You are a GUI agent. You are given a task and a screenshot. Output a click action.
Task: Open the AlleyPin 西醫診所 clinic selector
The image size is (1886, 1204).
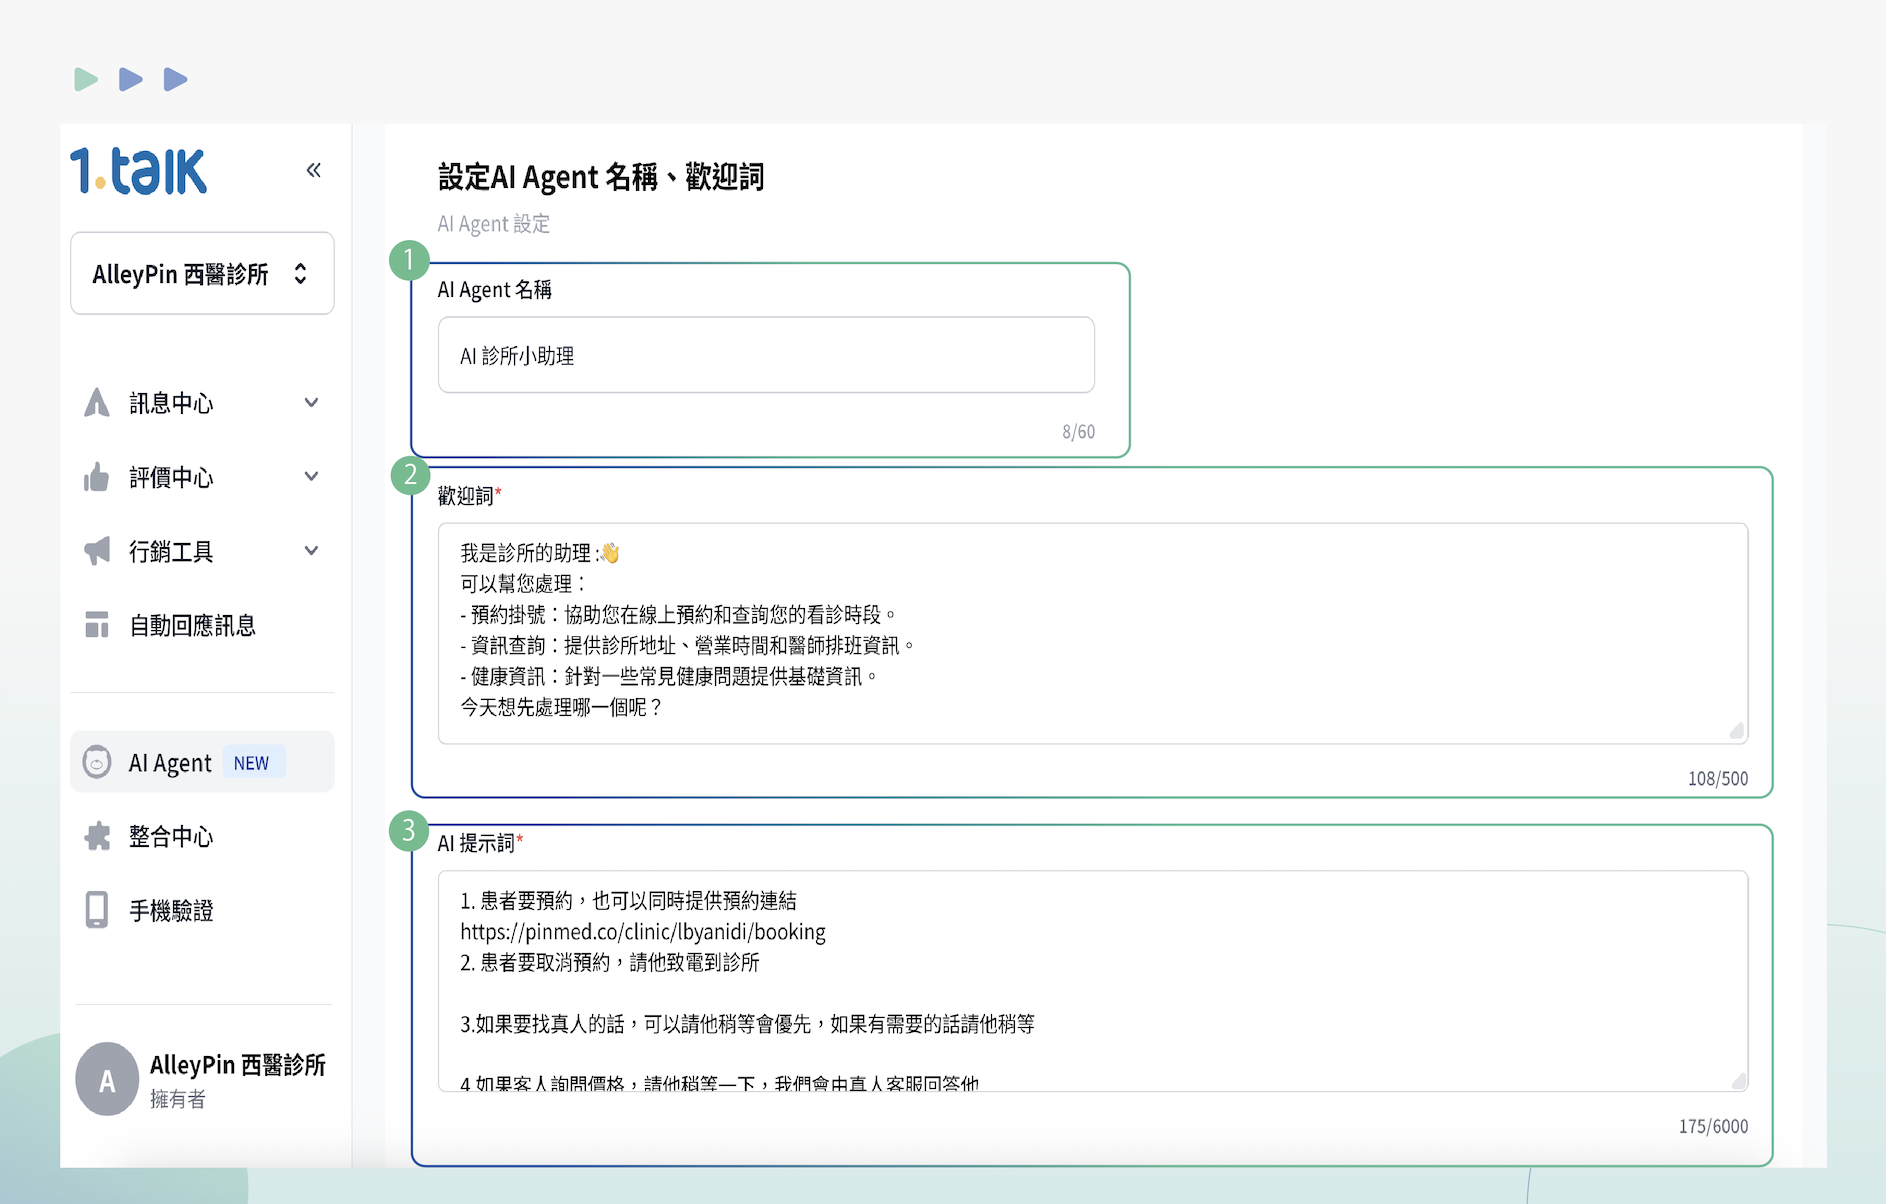click(x=202, y=274)
